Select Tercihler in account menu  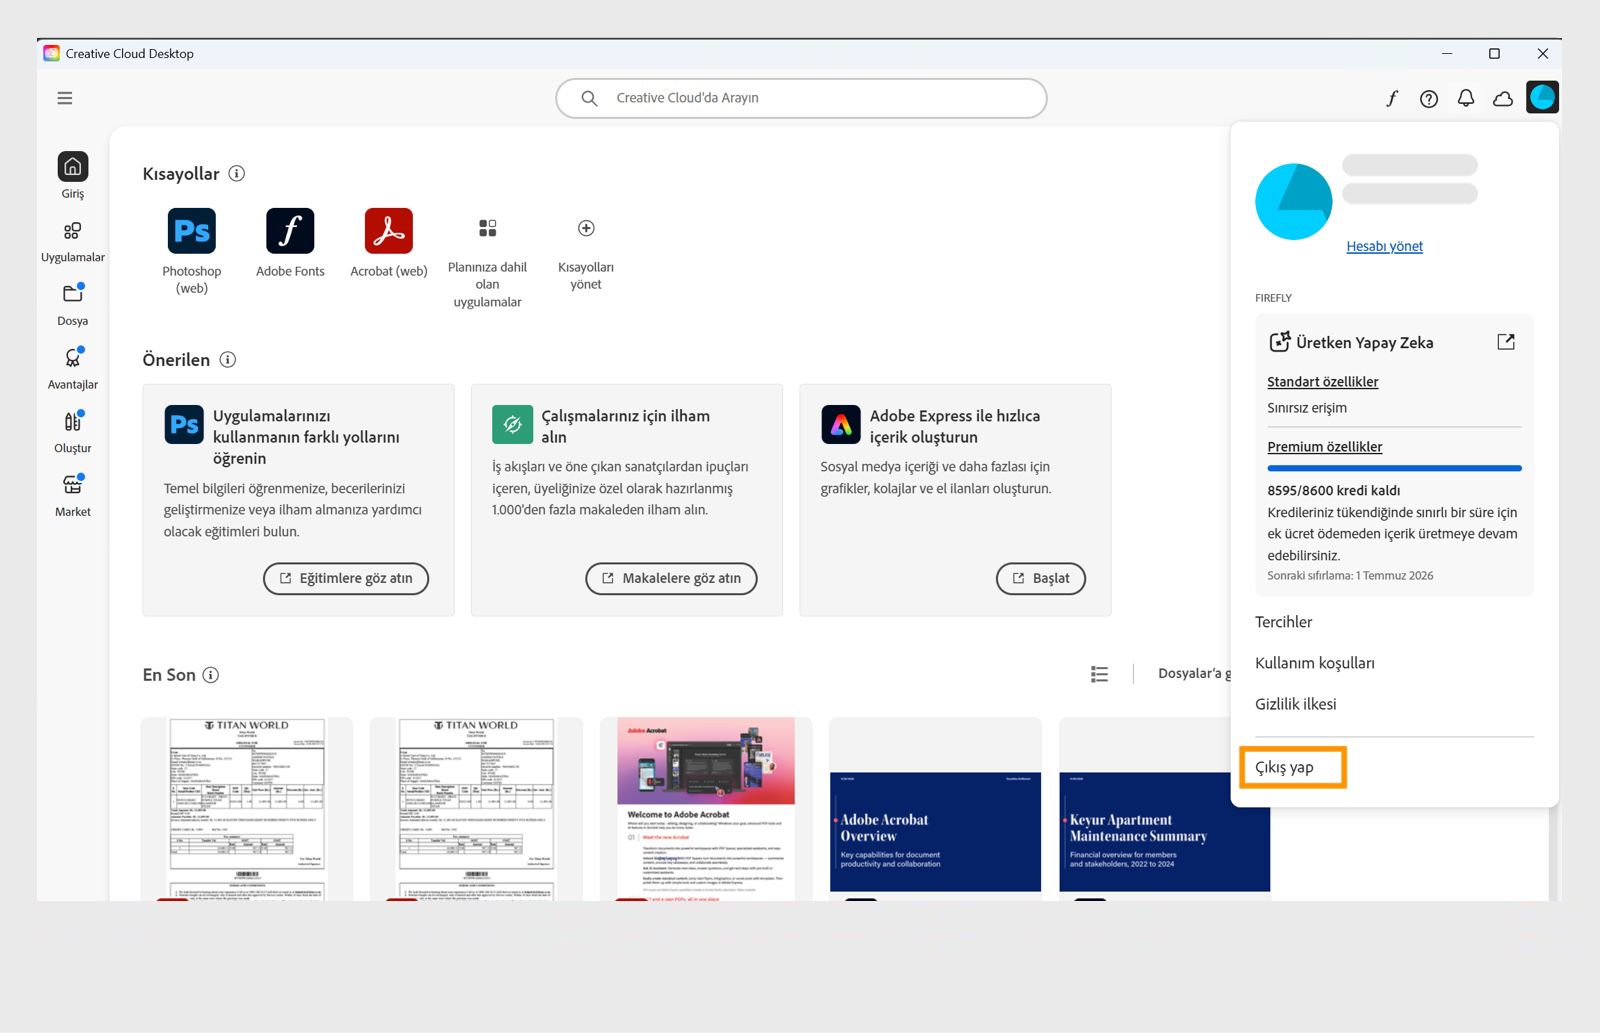coord(1283,622)
